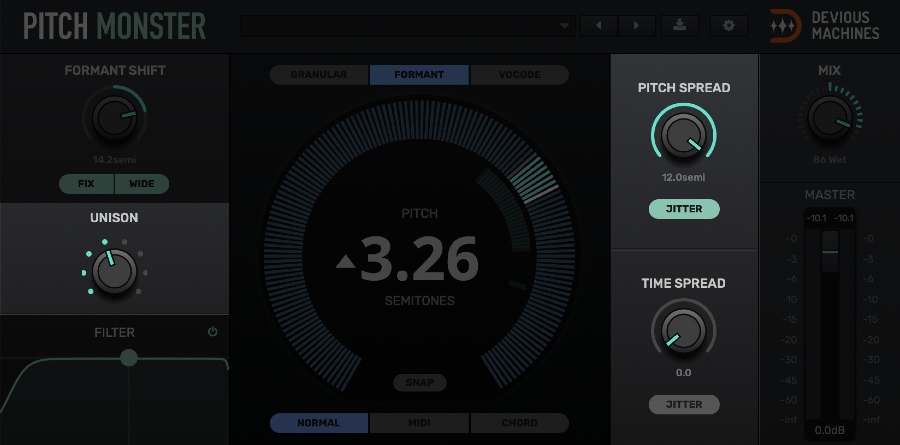Select the Vocode mode tab
The width and height of the screenshot is (900, 445).
pos(518,75)
